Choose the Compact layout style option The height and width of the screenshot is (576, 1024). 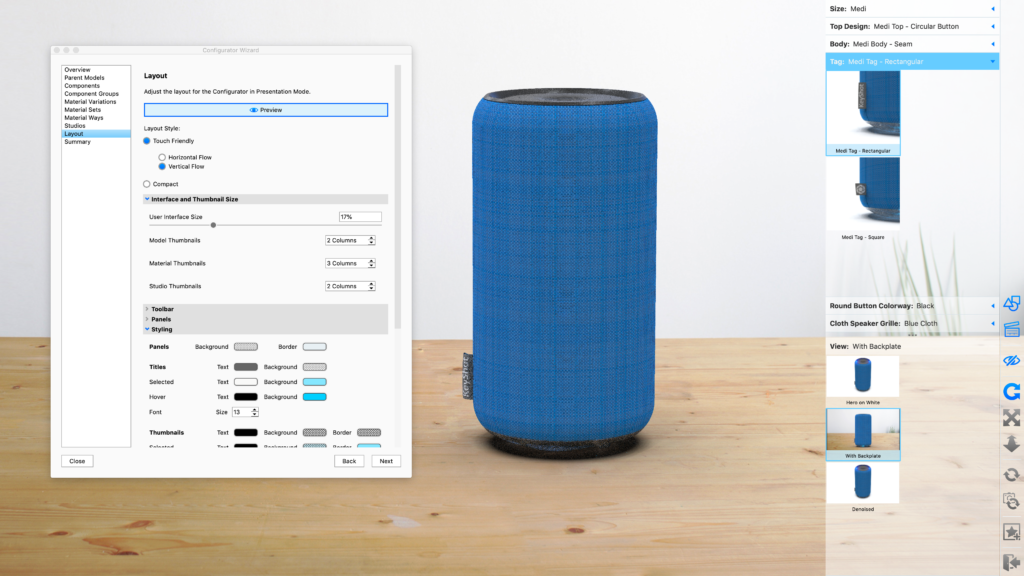[147, 184]
